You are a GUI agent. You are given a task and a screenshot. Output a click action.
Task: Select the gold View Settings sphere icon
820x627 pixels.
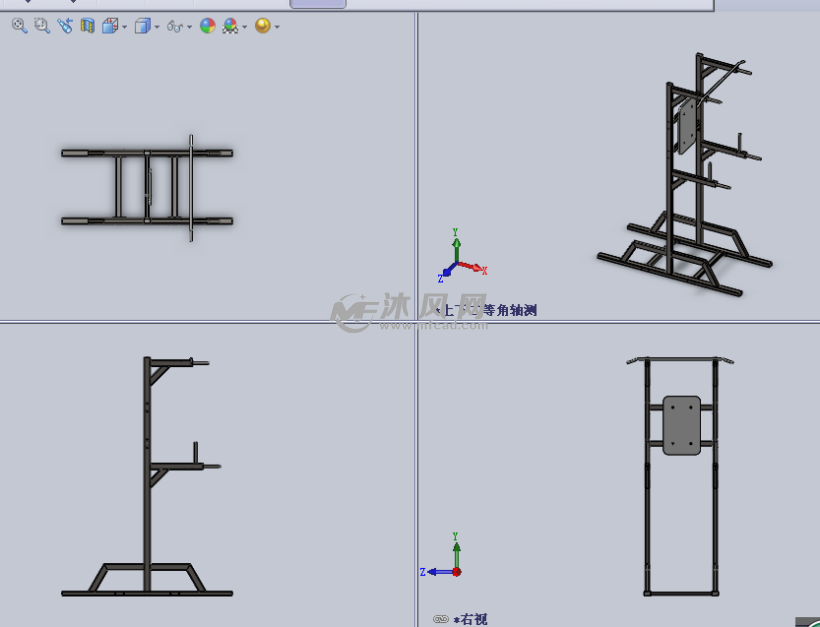(261, 26)
